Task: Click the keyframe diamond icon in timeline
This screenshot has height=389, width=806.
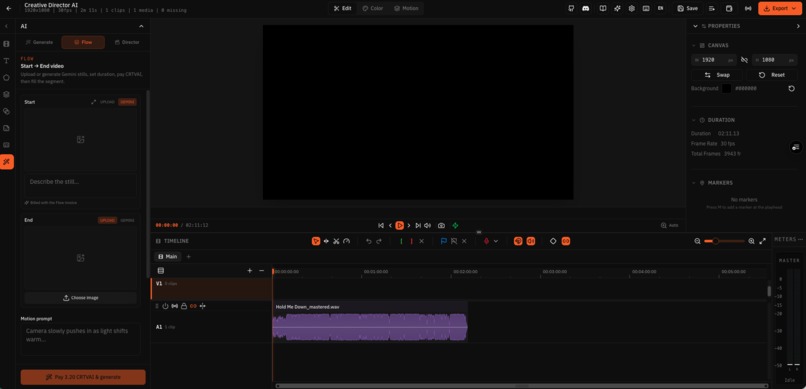Action: click(553, 241)
